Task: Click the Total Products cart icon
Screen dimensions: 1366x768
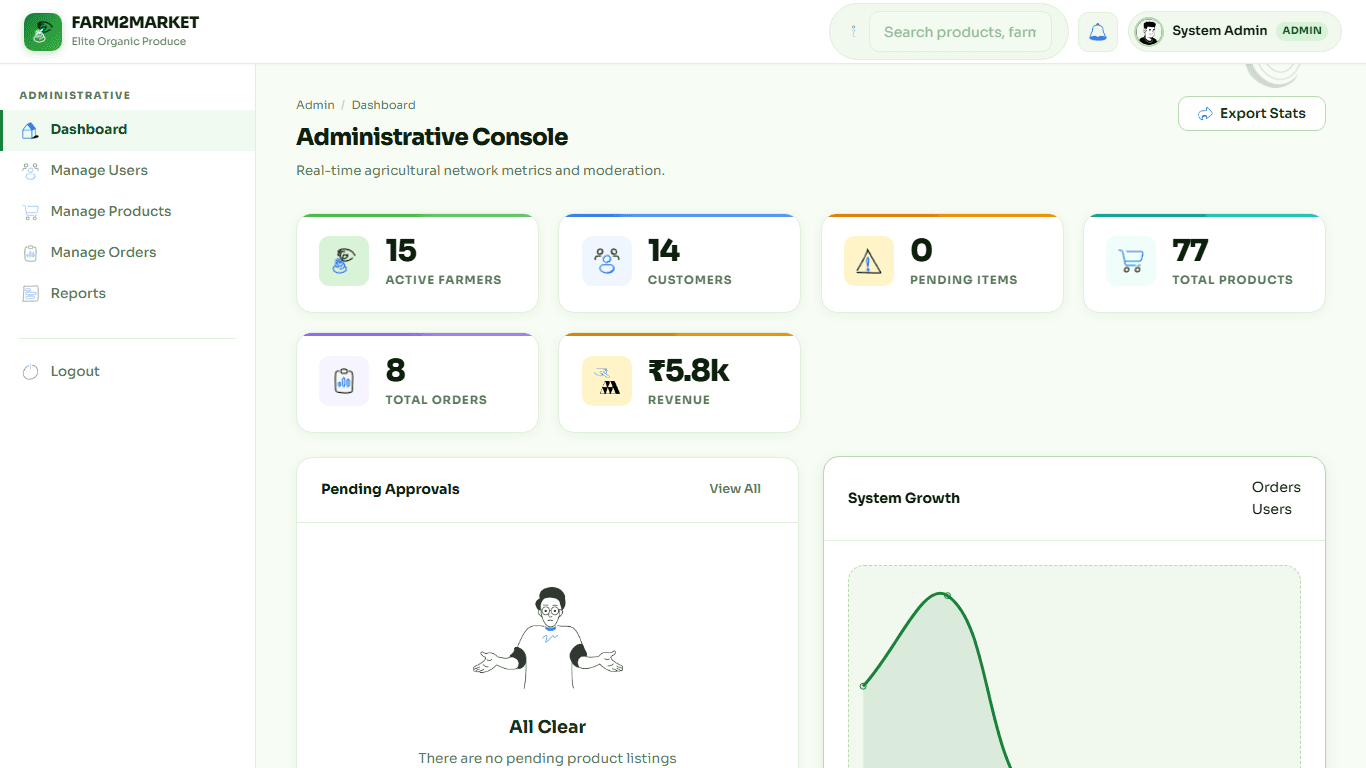Action: pyautogui.click(x=1131, y=261)
